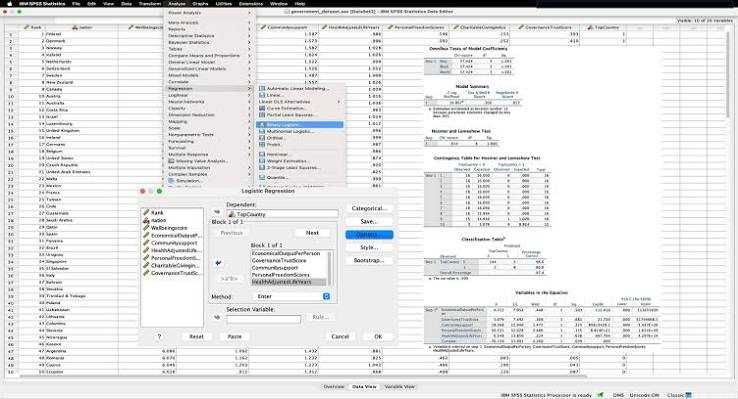Screen dimensions: 738x399
Task: Click the Curve Estimation icon
Action: pyautogui.click(x=262, y=108)
